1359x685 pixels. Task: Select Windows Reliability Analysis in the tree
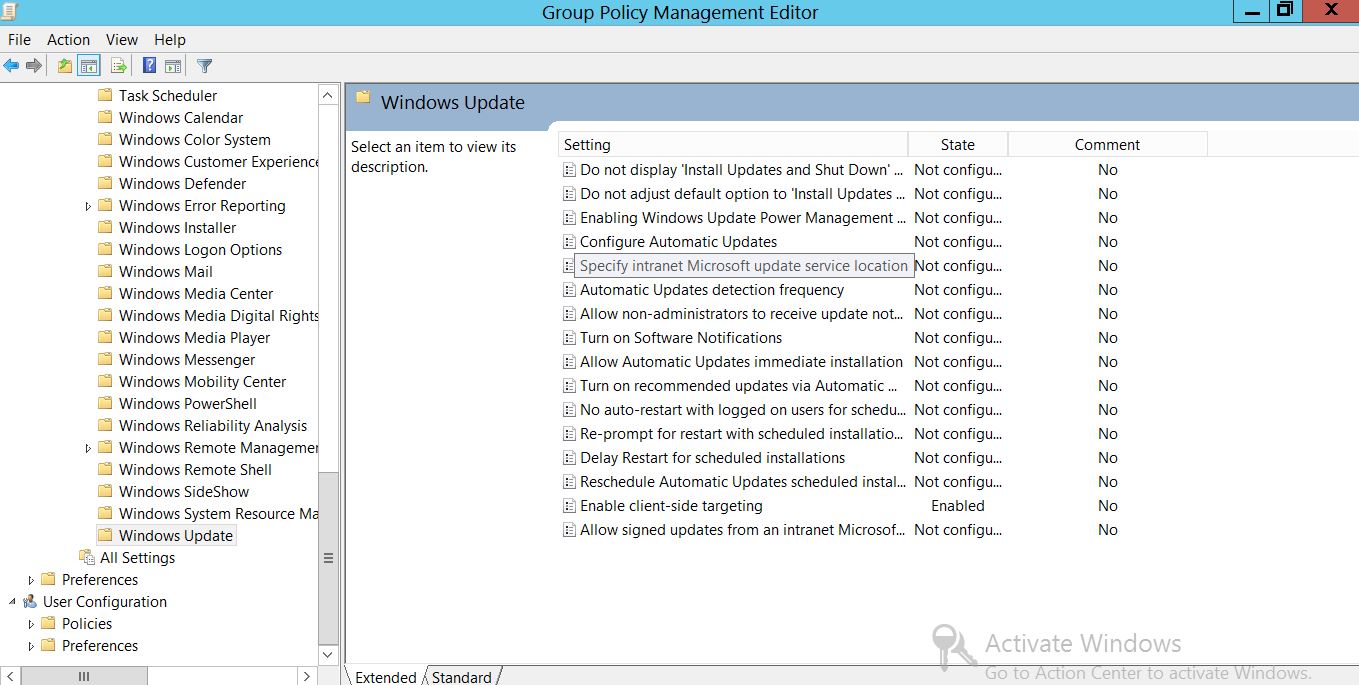point(213,425)
